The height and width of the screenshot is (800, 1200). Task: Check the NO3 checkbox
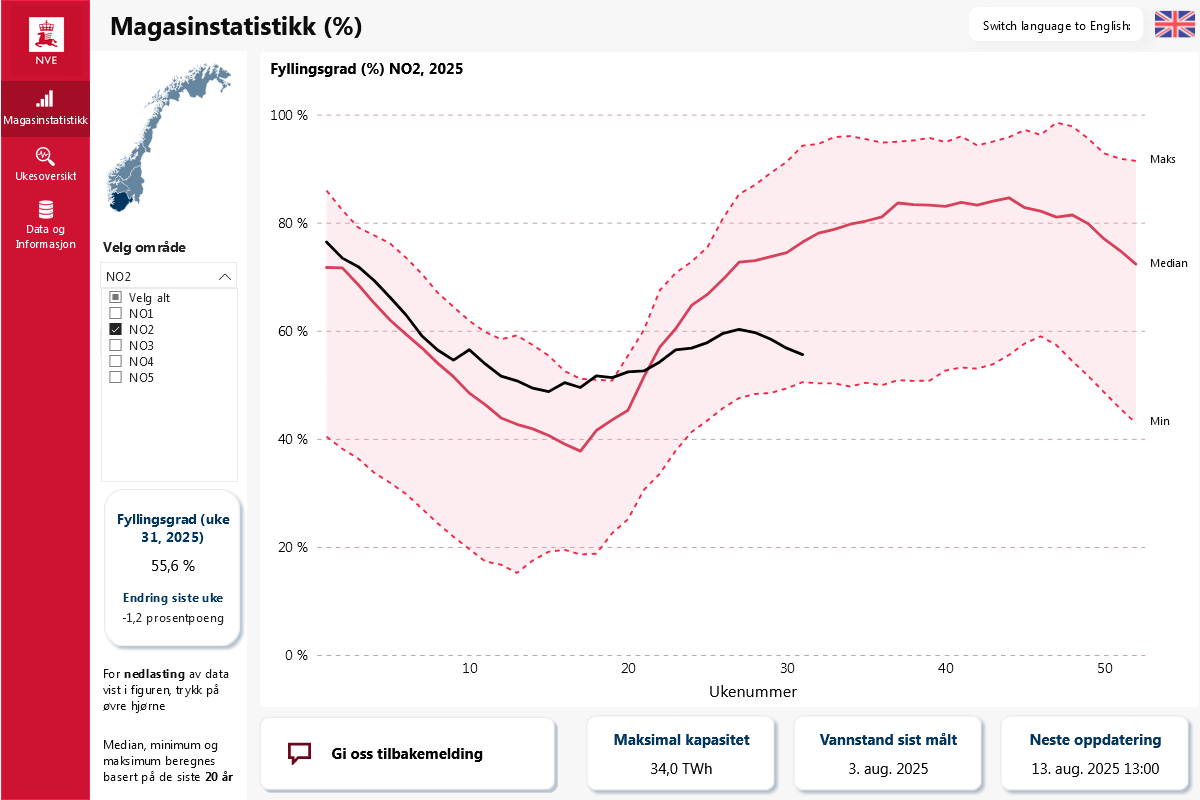115,346
